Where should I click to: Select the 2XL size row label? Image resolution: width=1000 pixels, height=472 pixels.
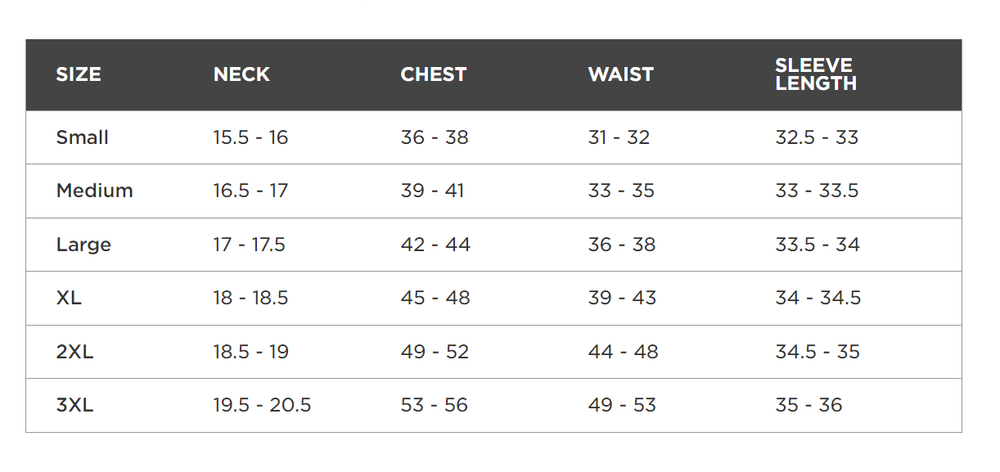point(74,352)
